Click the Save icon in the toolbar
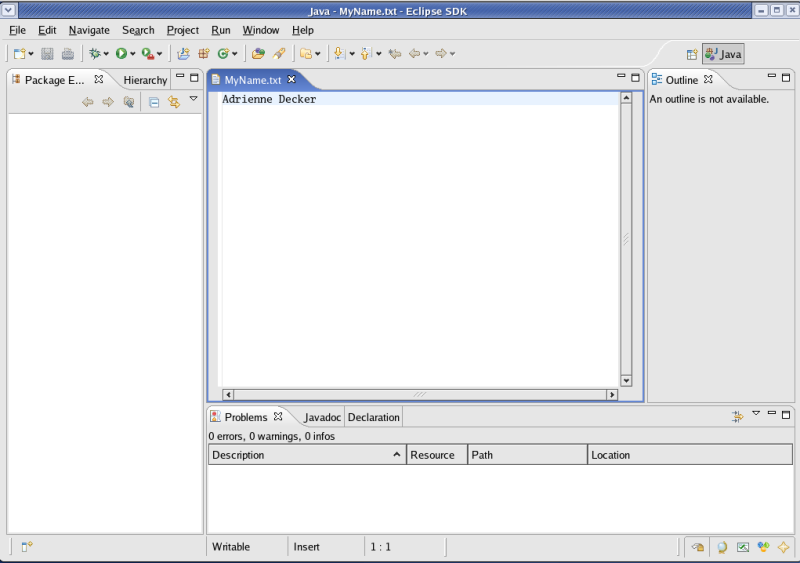This screenshot has height=563, width=800. 47,54
